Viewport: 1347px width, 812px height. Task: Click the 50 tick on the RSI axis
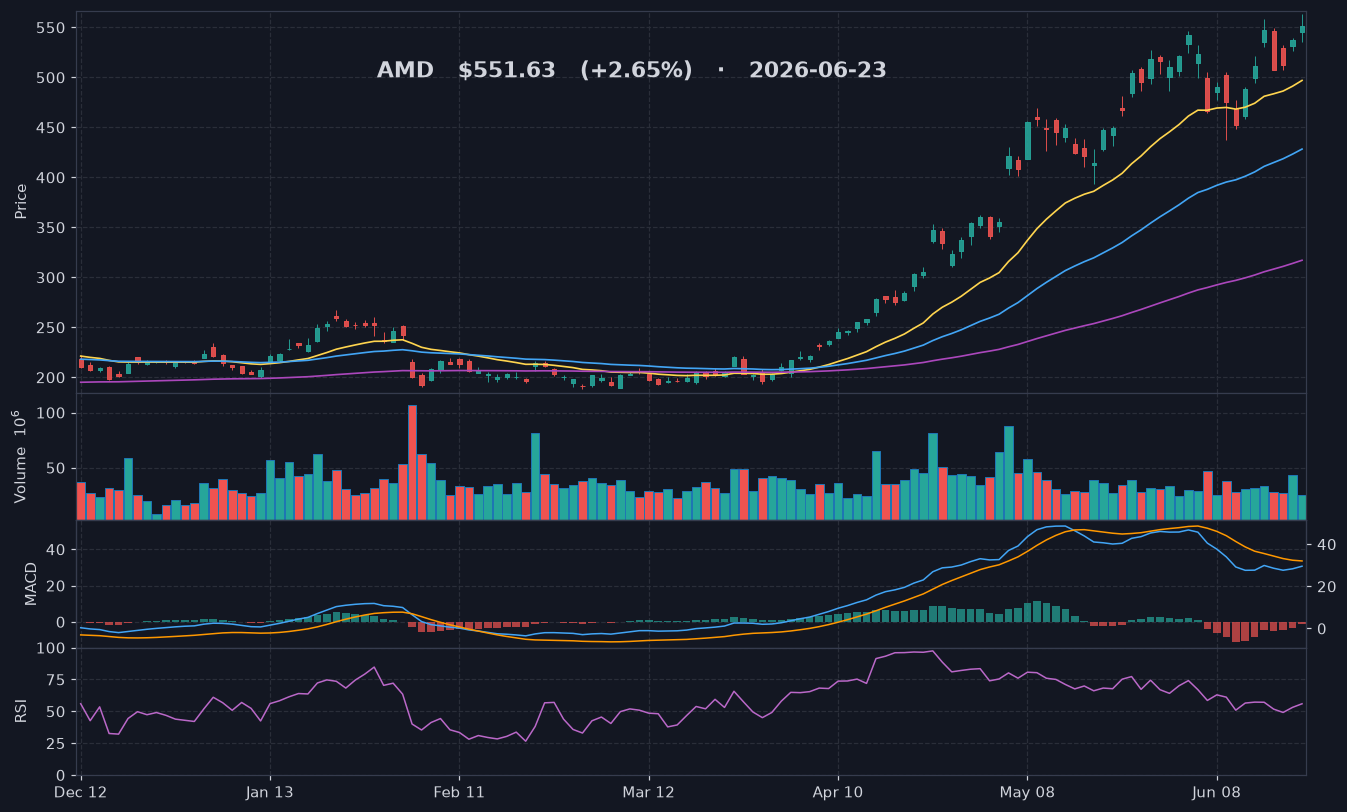click(x=57, y=712)
